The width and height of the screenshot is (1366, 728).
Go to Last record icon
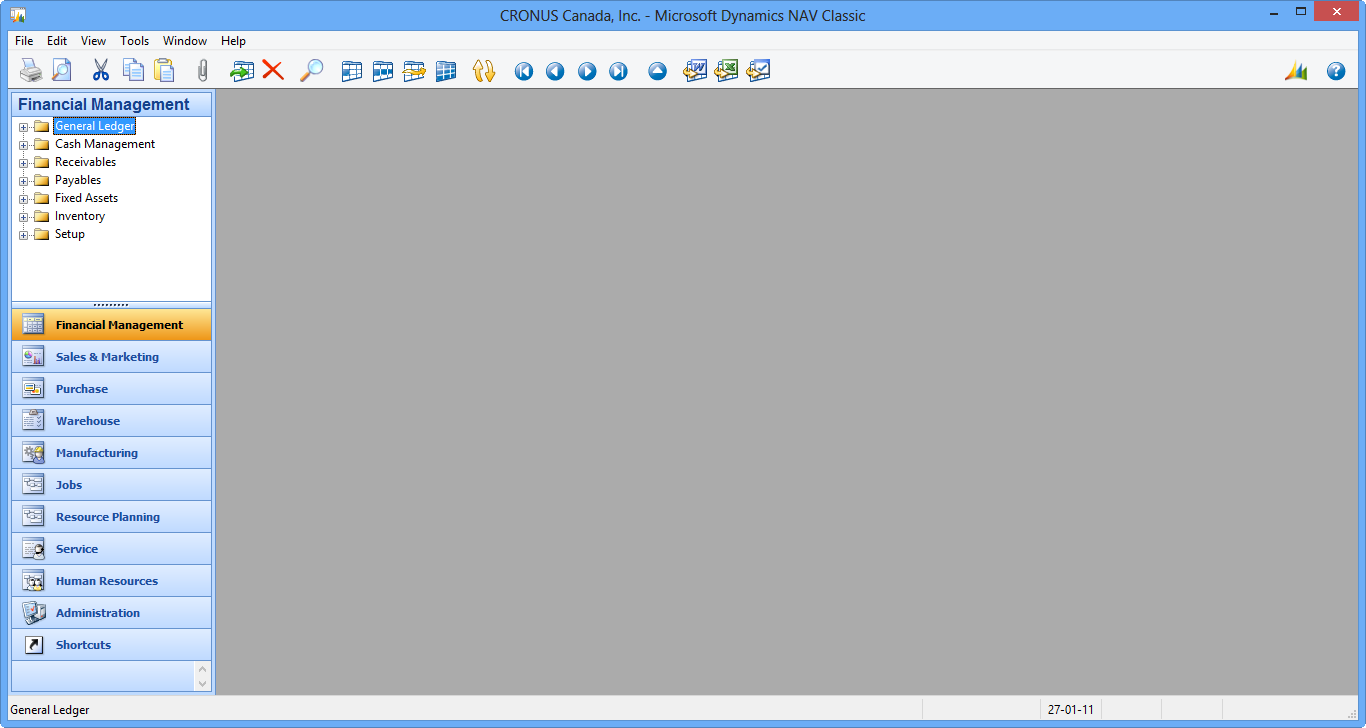619,71
